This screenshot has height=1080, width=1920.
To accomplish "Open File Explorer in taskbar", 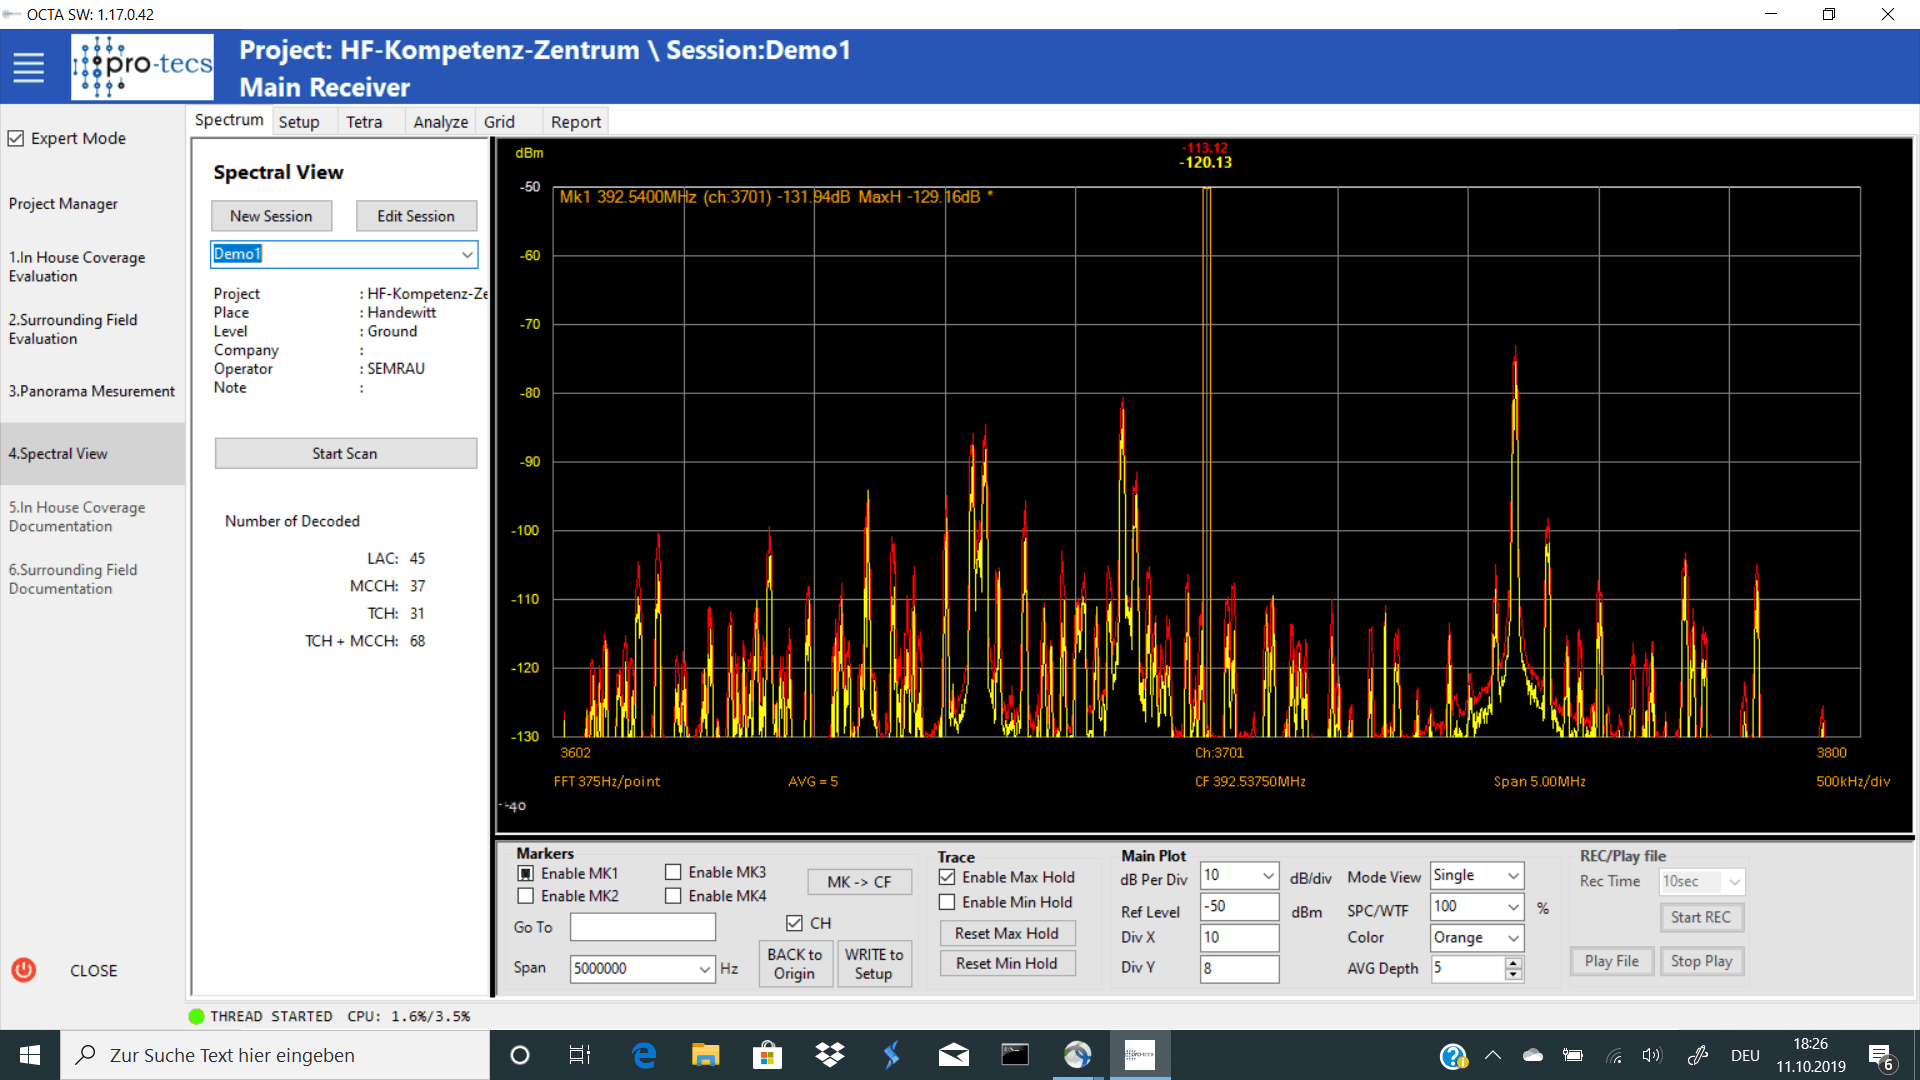I will point(705,1055).
